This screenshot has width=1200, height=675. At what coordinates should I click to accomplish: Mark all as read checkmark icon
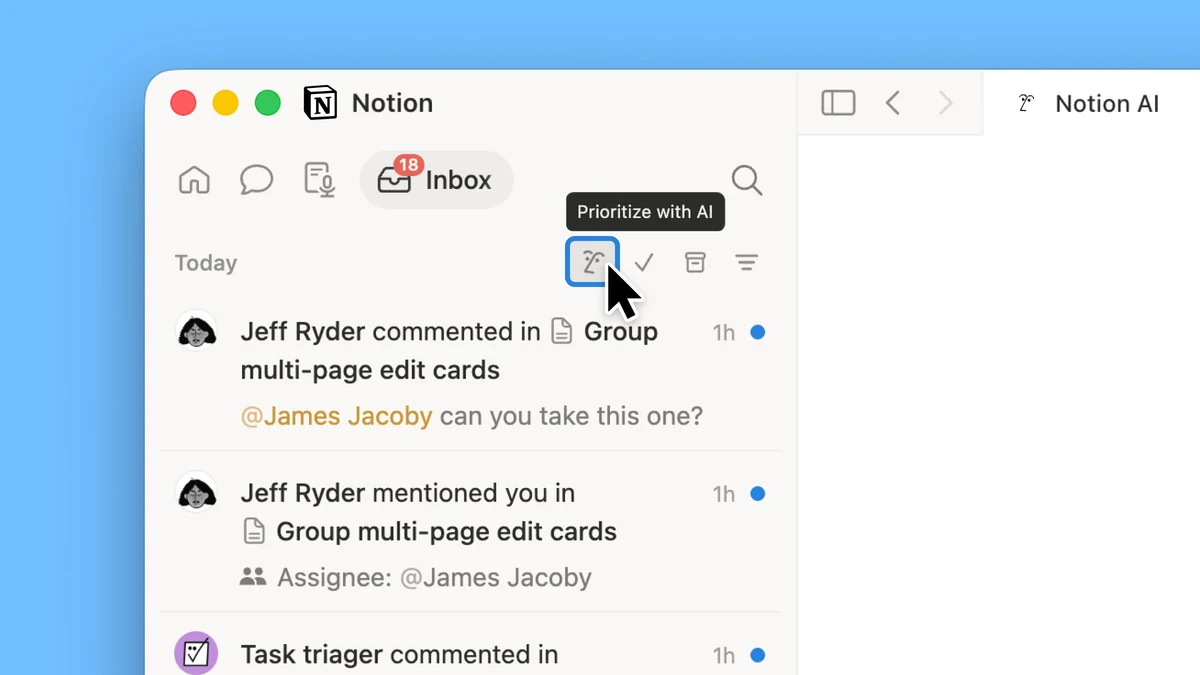(644, 263)
